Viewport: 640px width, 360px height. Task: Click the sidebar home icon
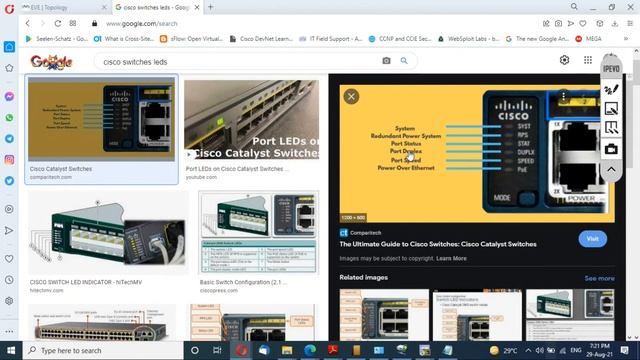[x=9, y=47]
